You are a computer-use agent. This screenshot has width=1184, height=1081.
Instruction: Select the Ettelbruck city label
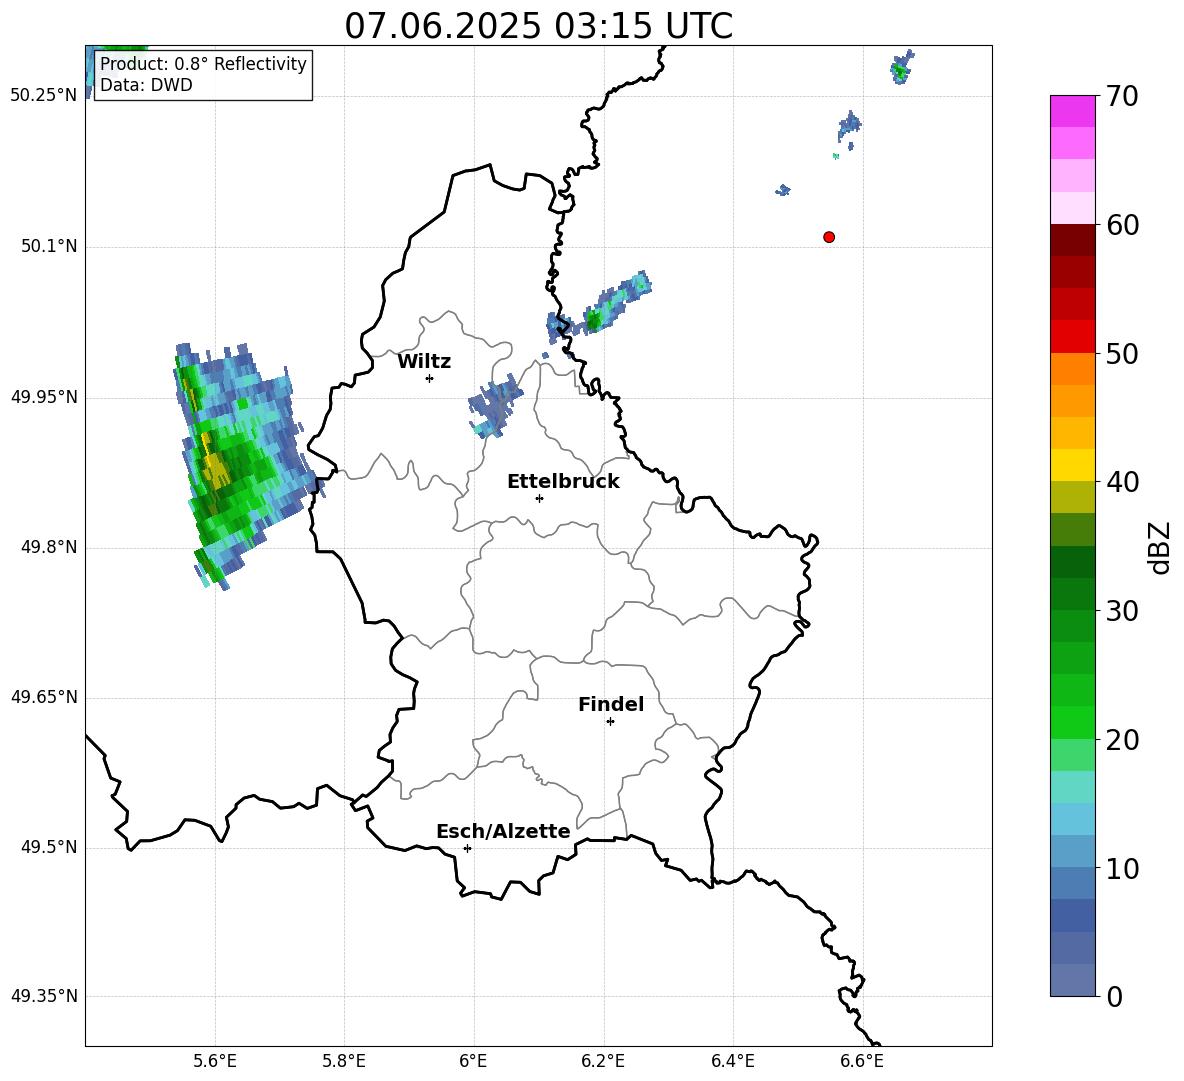[563, 482]
